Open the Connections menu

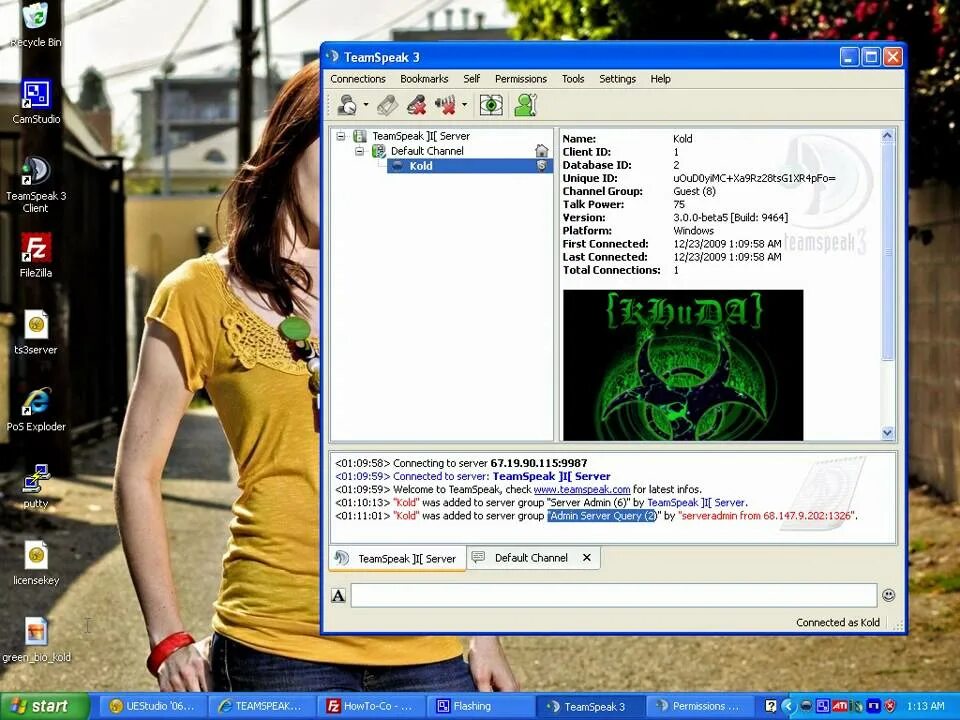click(358, 79)
